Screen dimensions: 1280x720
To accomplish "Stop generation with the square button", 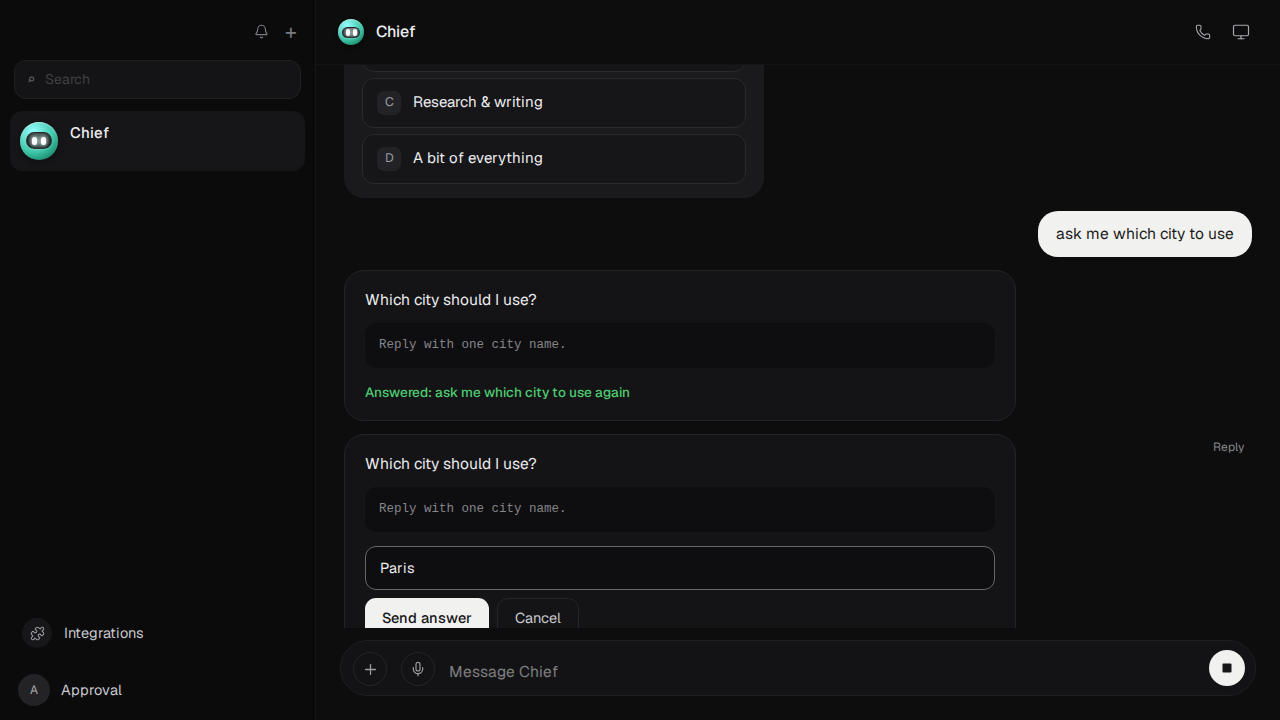I will click(1227, 668).
